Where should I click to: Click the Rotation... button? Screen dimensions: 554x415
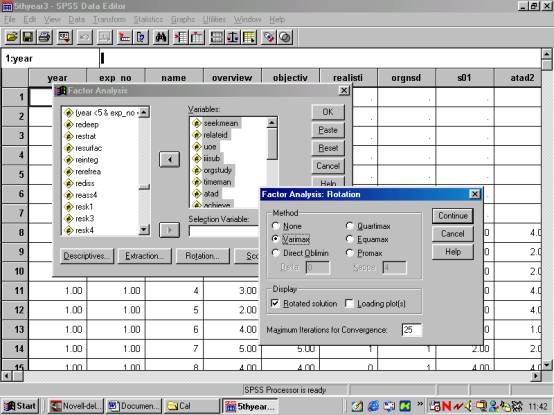point(202,256)
